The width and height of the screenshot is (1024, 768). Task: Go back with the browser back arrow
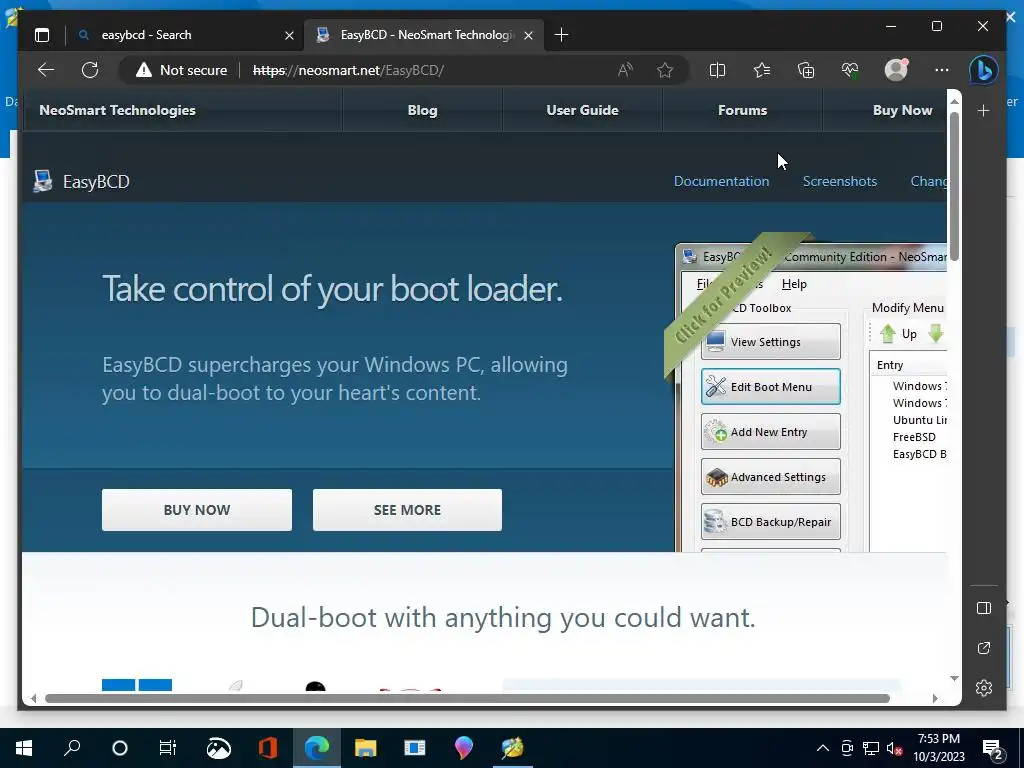coord(46,70)
